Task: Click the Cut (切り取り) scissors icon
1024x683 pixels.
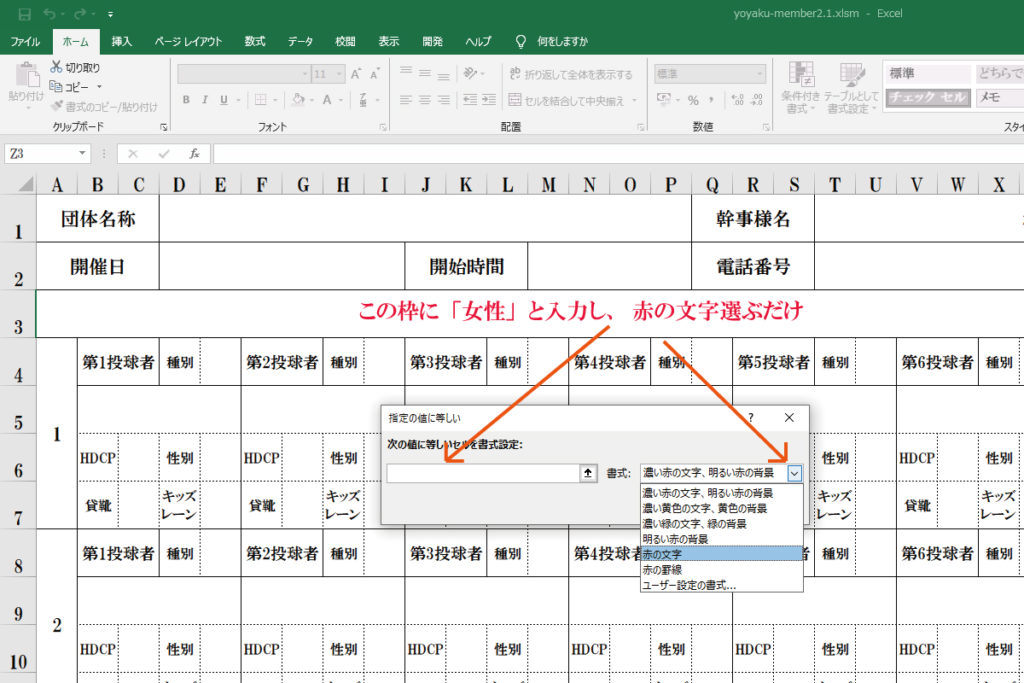Action: click(x=56, y=67)
